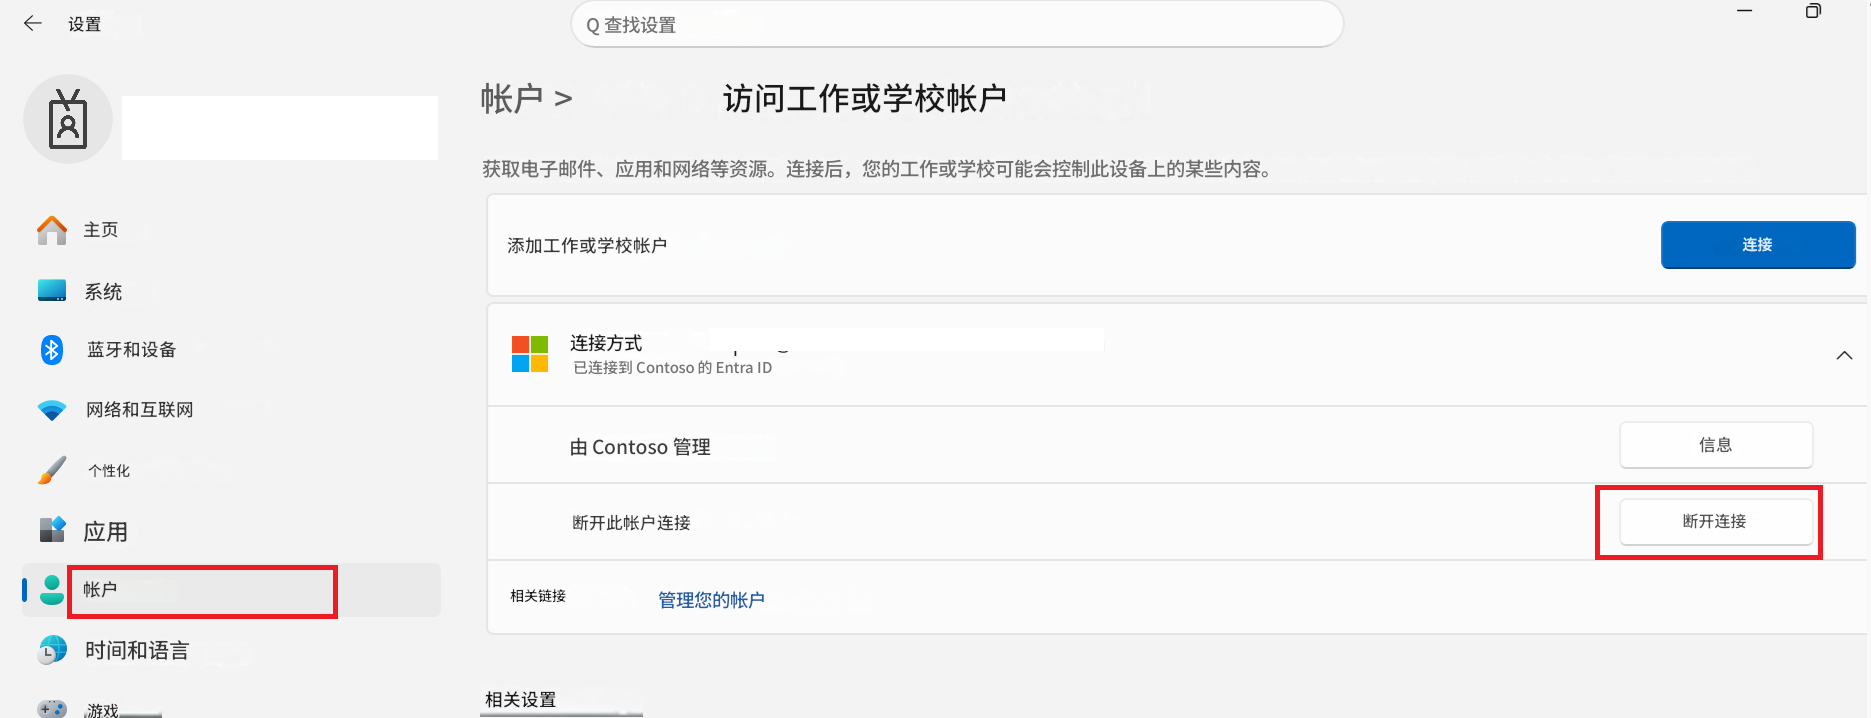This screenshot has width=1871, height=718.
Task: Click the Wi-Fi network icon
Action: [52, 410]
